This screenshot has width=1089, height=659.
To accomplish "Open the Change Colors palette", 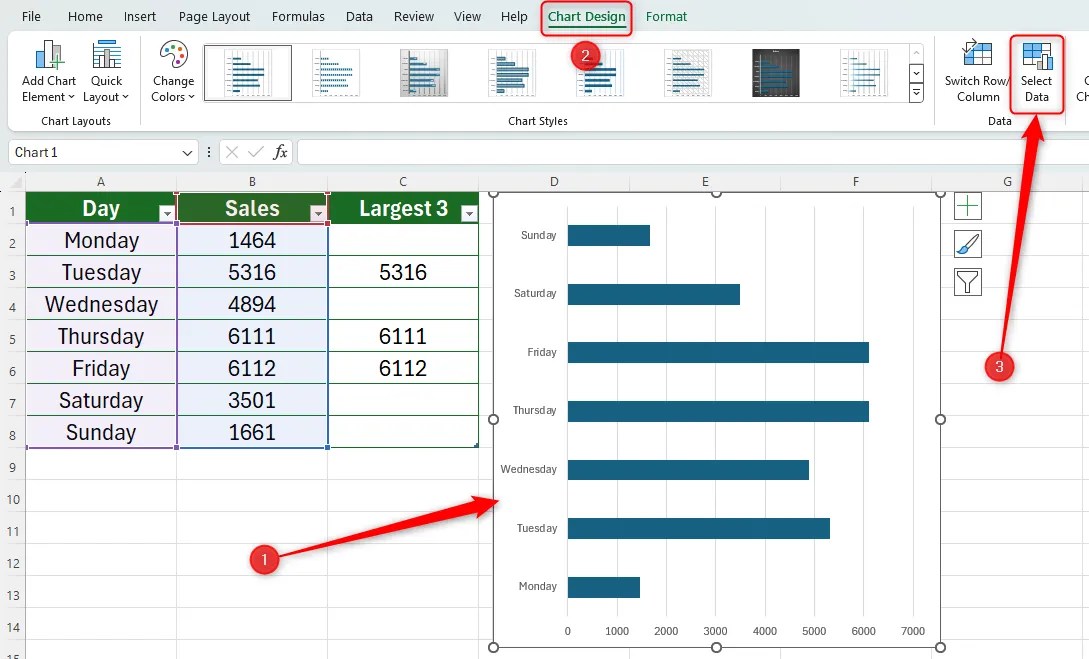I will tap(173, 72).
